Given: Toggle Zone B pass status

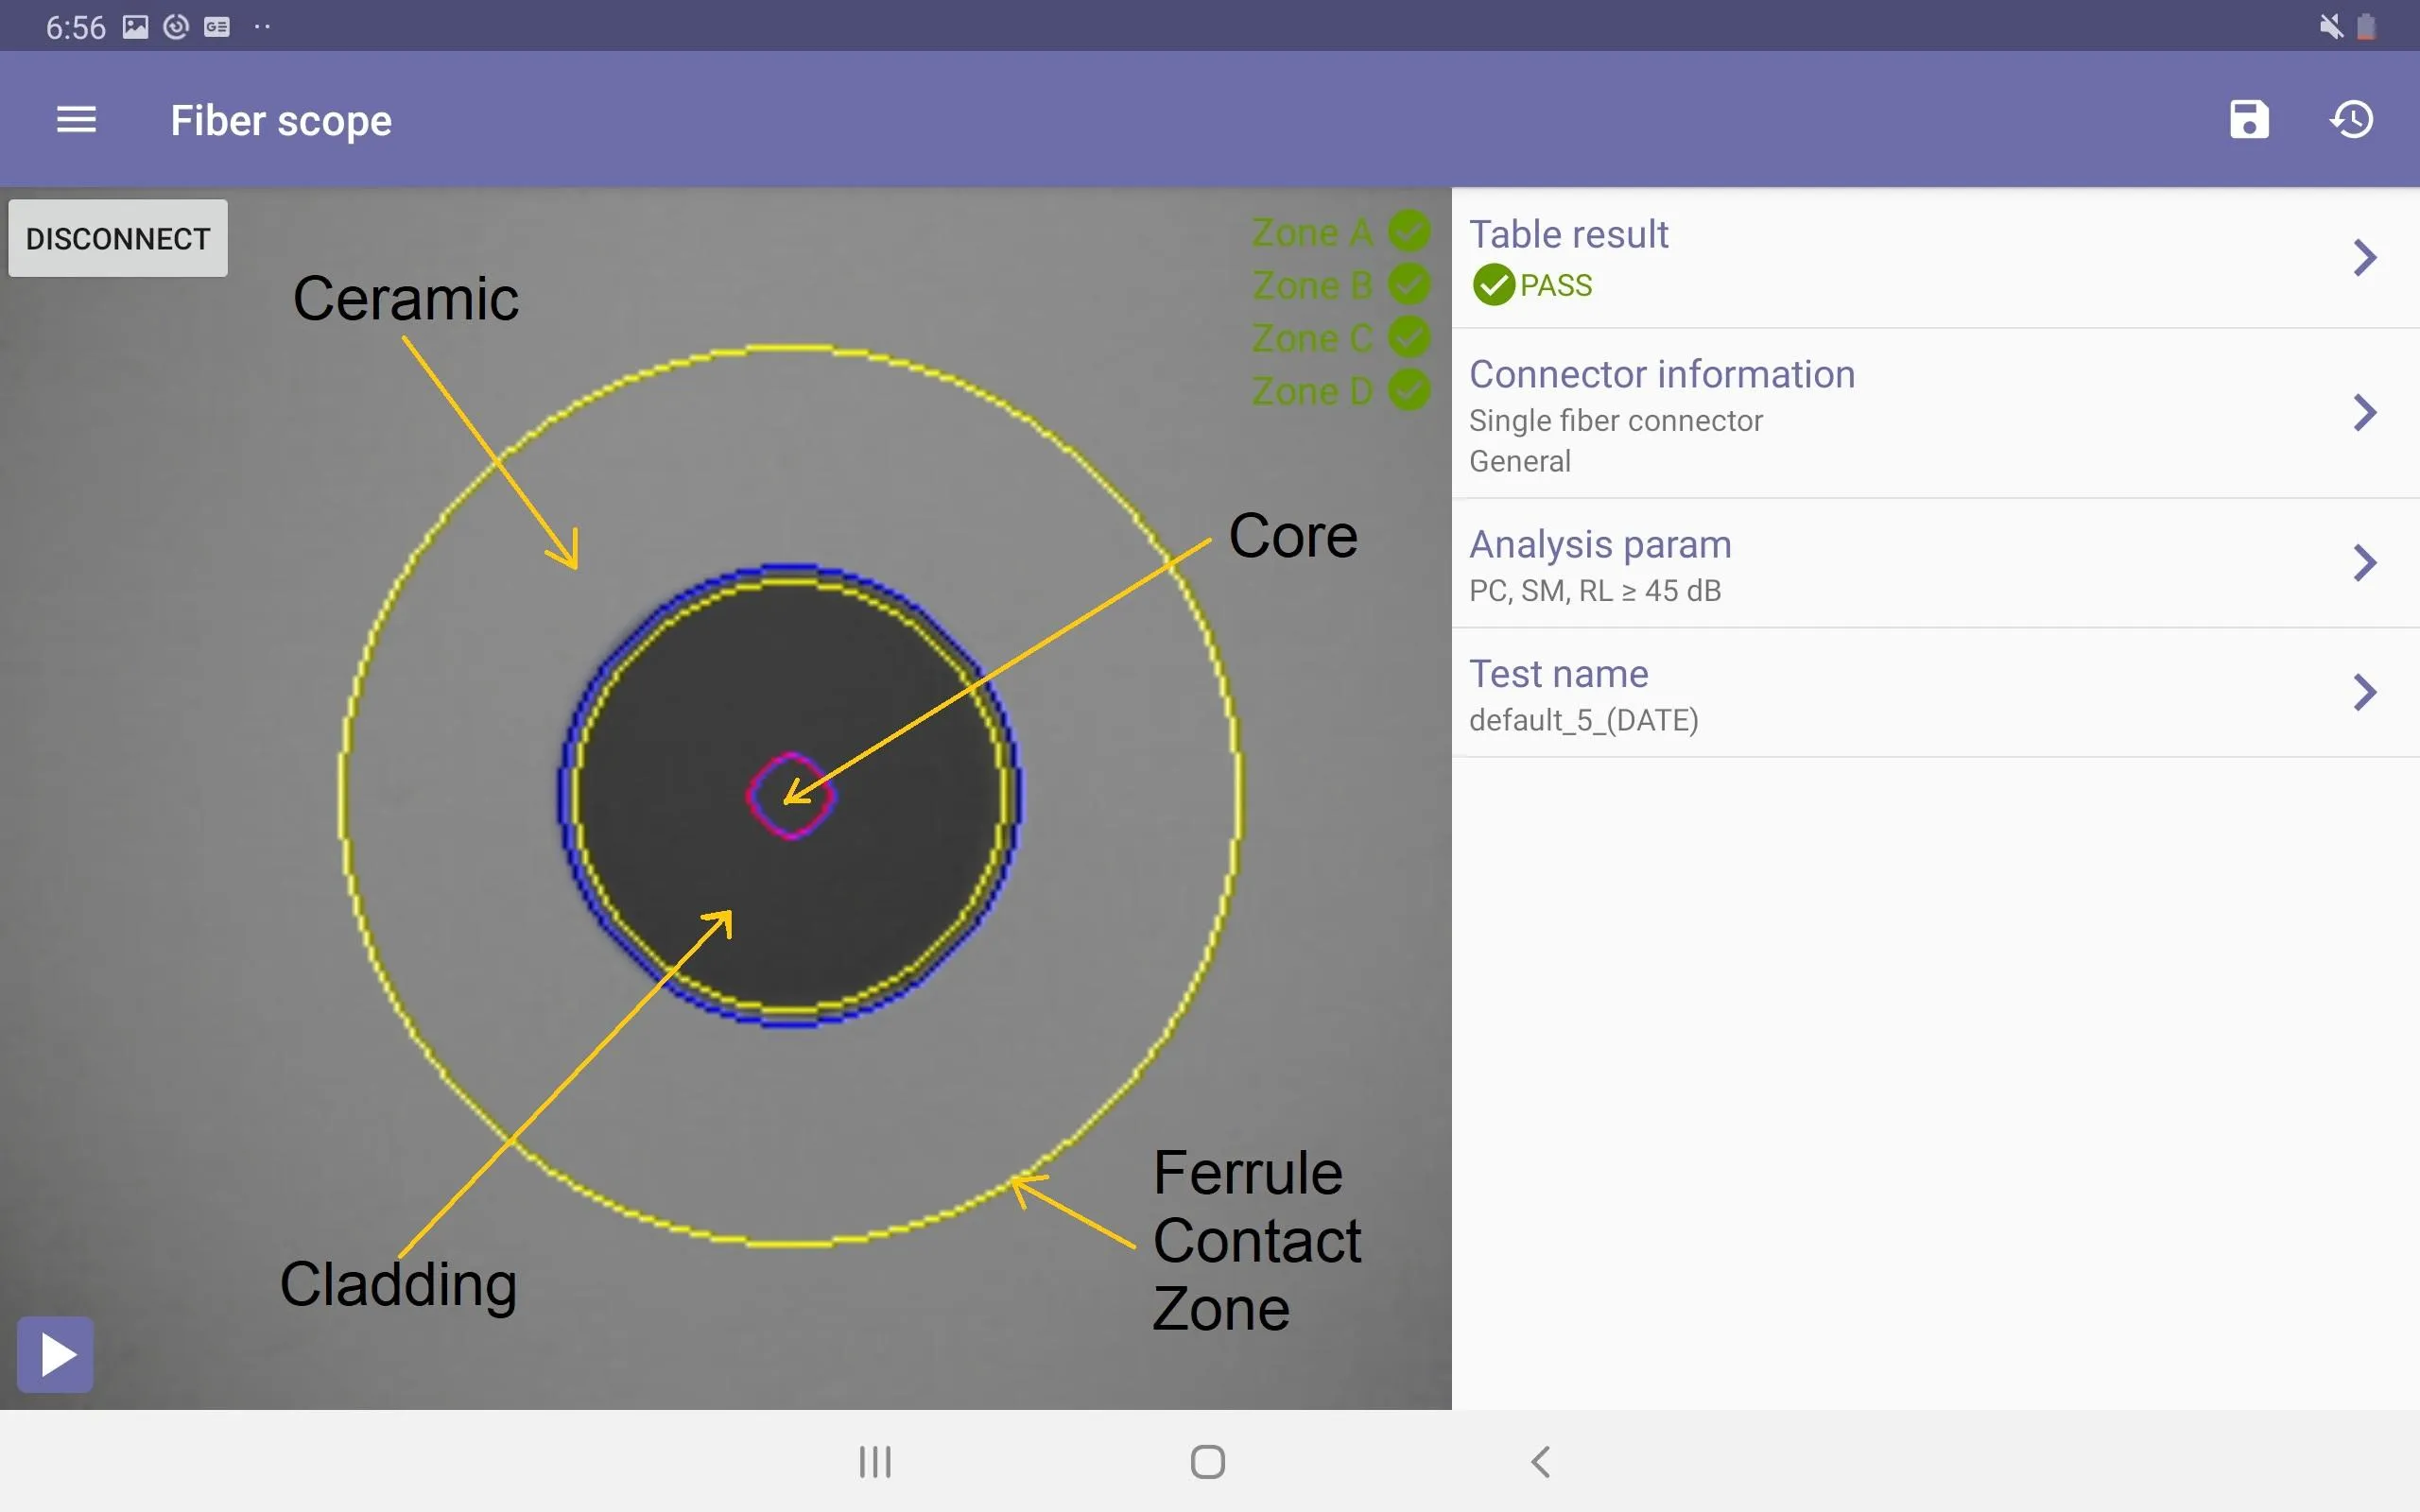Looking at the screenshot, I should click(1413, 283).
